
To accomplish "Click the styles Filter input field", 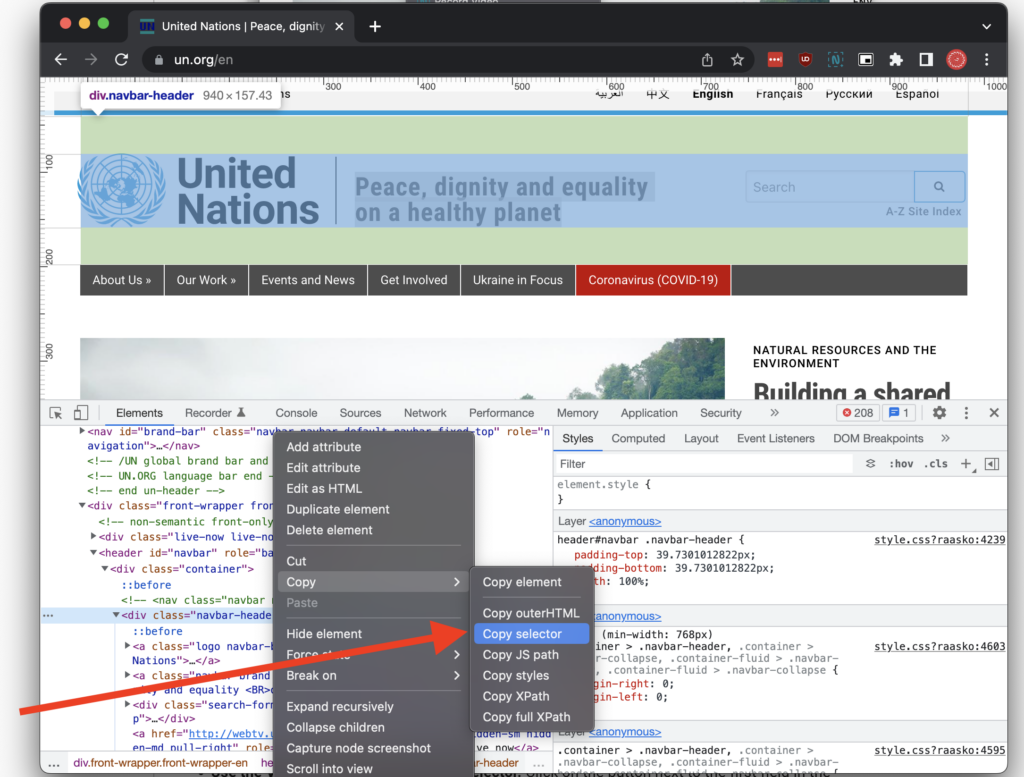I will click(x=700, y=463).
